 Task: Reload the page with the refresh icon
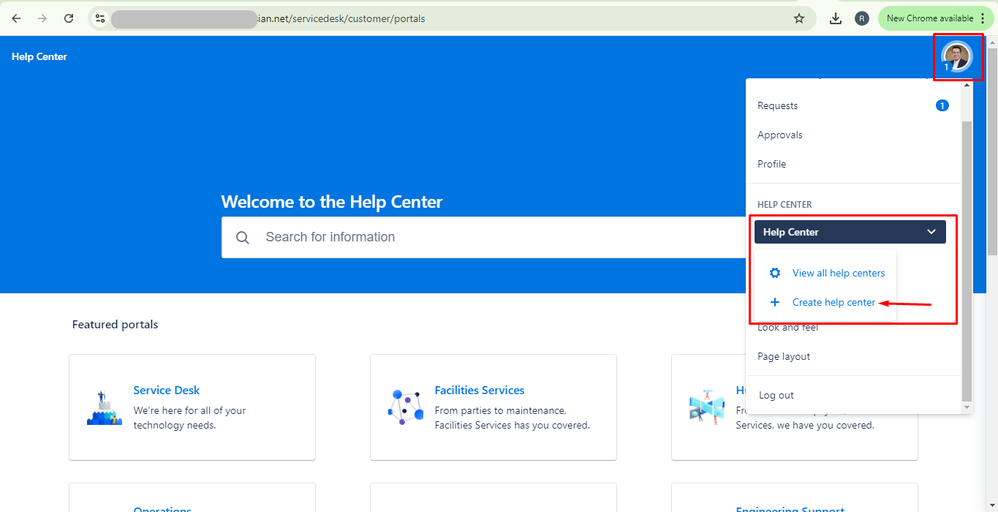[x=69, y=18]
